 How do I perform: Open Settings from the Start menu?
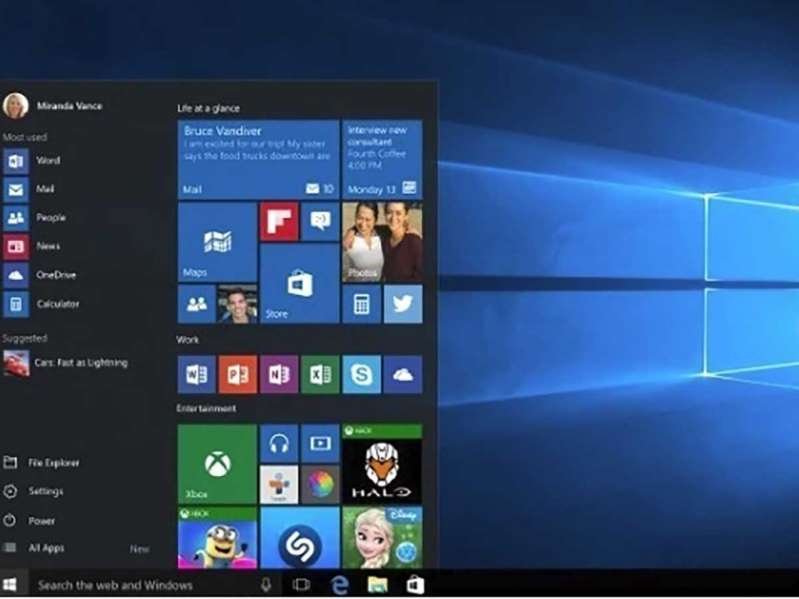33,492
